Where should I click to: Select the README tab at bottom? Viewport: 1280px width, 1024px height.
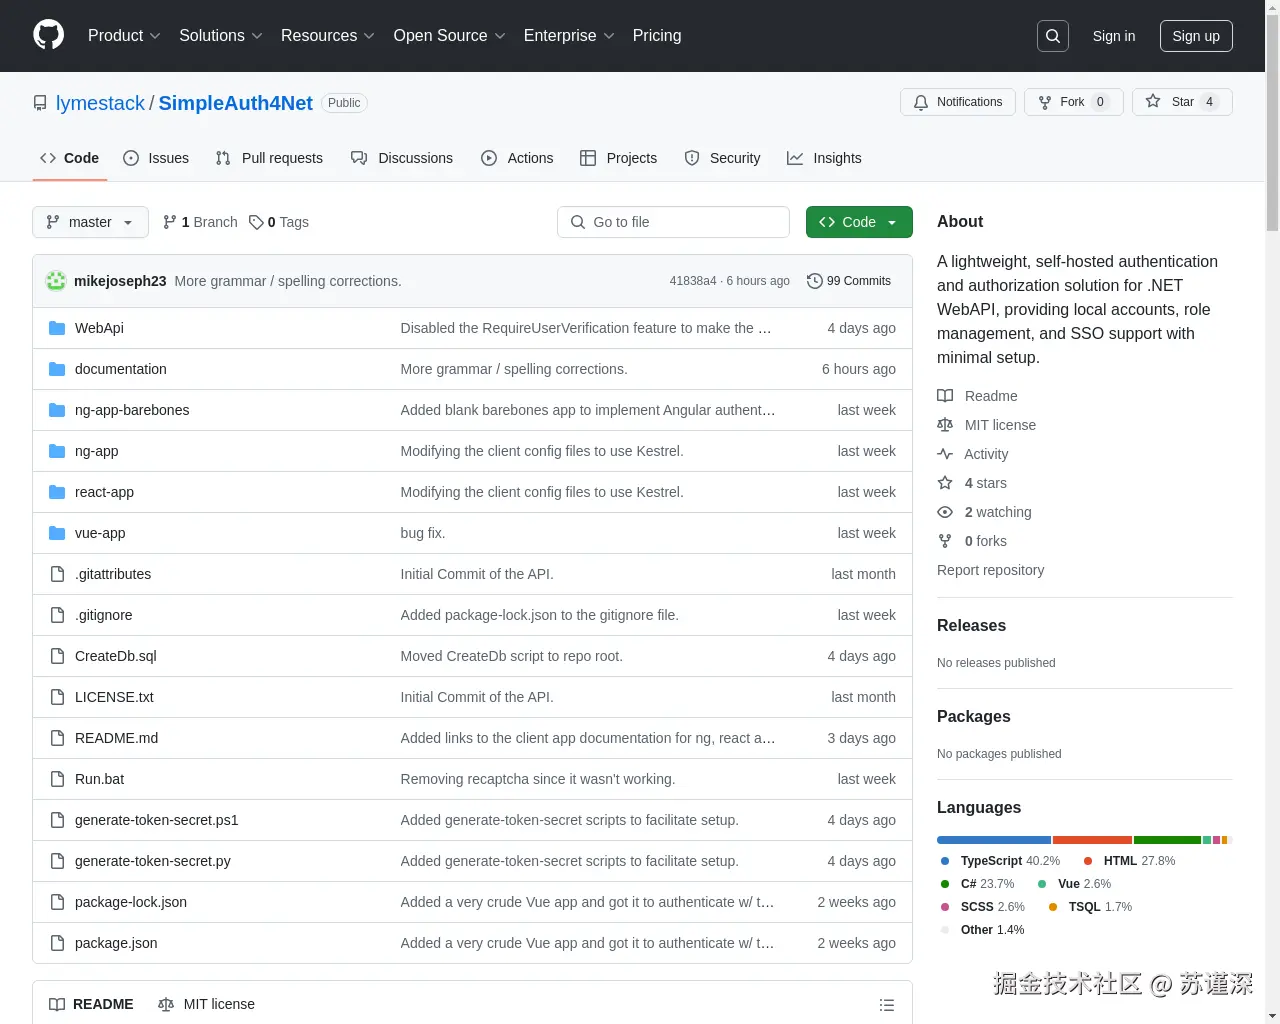91,1004
